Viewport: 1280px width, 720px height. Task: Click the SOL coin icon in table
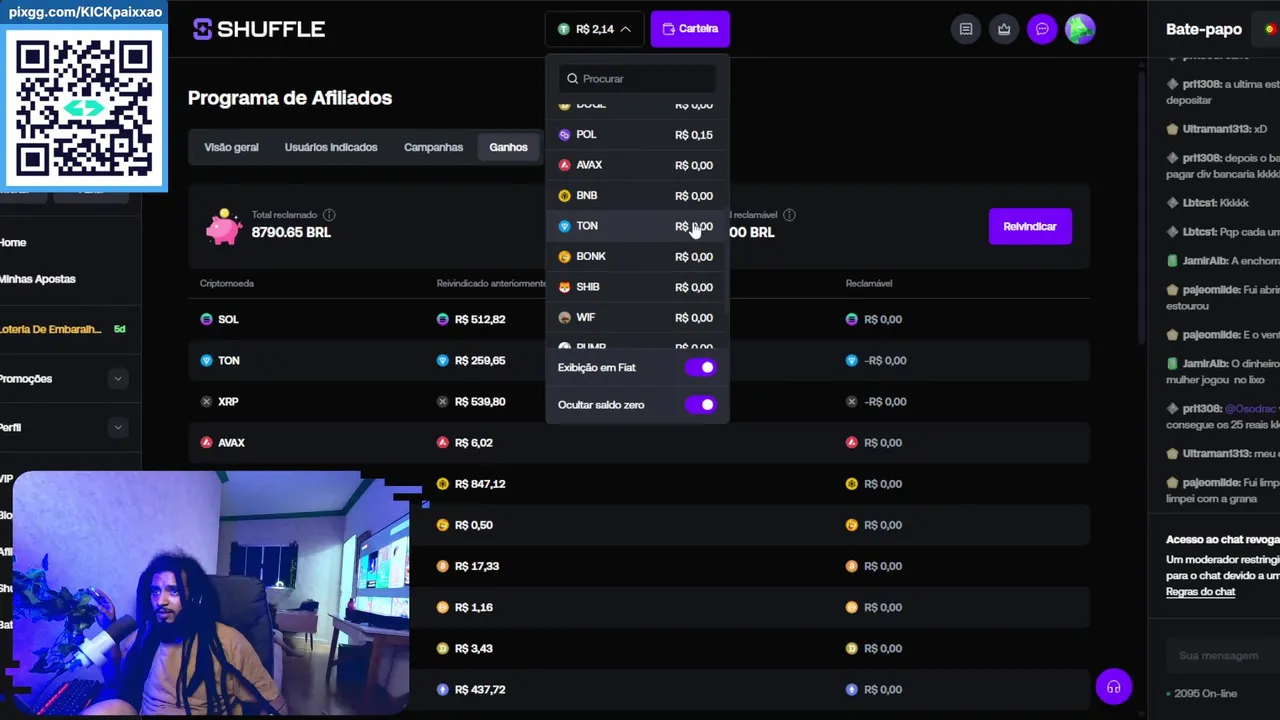(x=207, y=319)
